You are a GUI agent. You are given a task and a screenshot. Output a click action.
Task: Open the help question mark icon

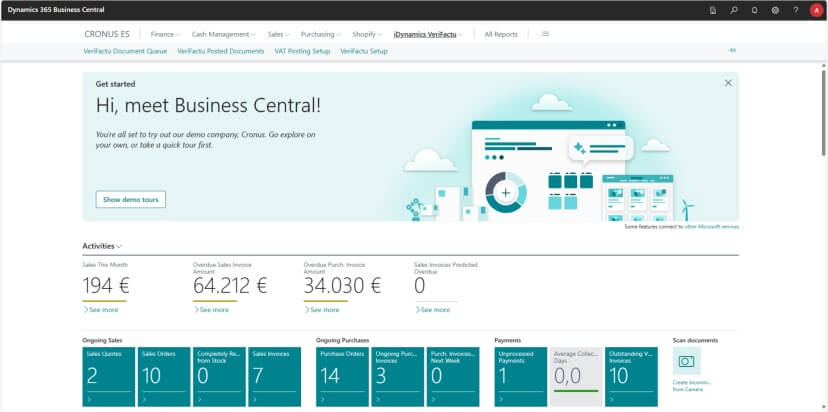(x=796, y=10)
